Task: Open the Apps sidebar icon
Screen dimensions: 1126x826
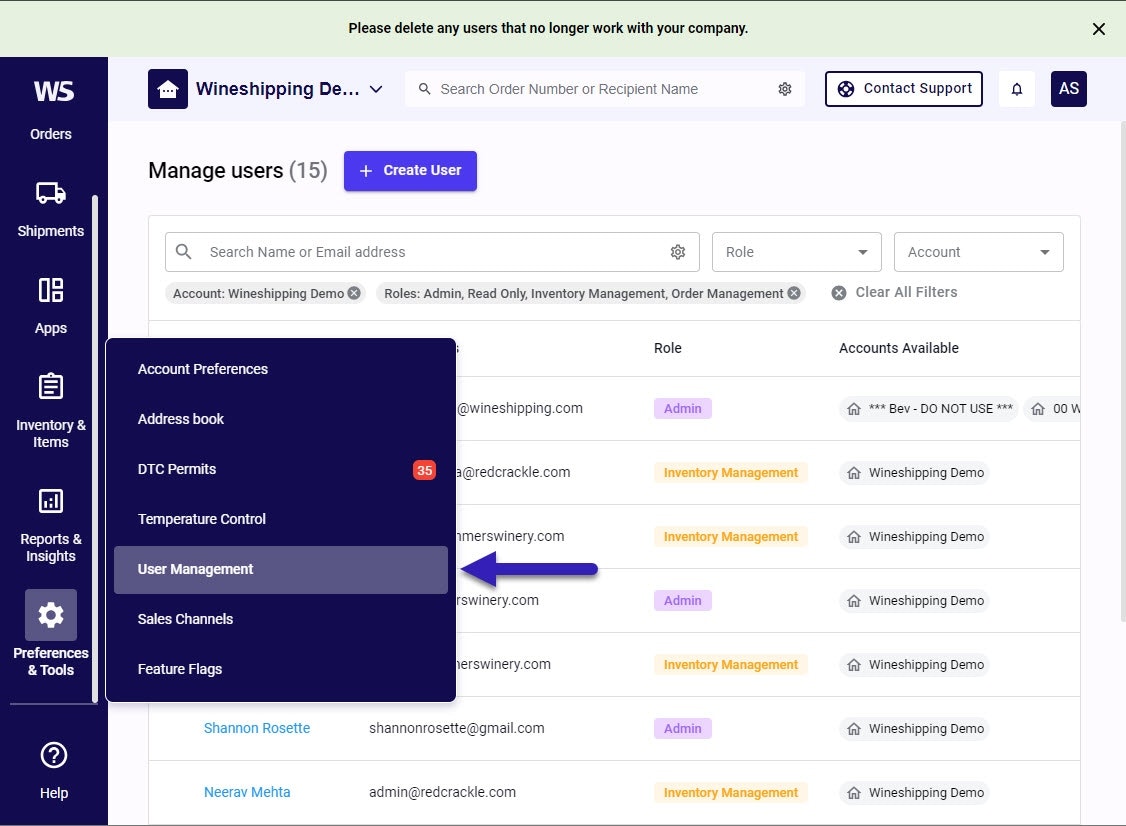Action: (51, 290)
